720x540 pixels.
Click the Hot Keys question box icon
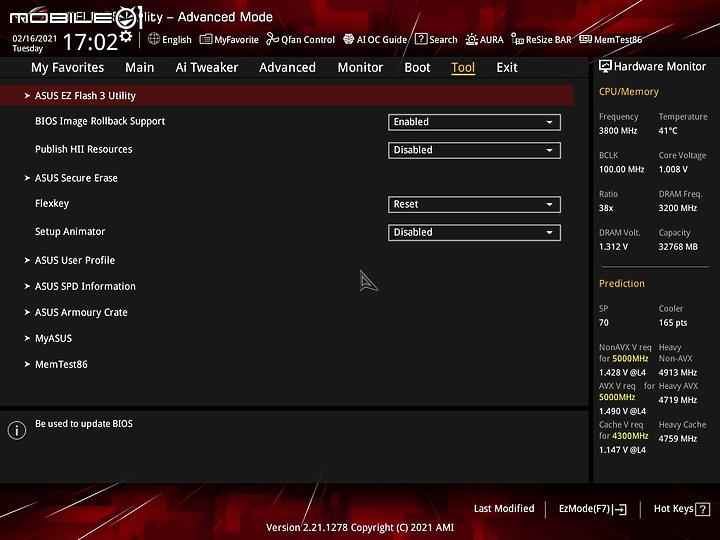[703, 509]
